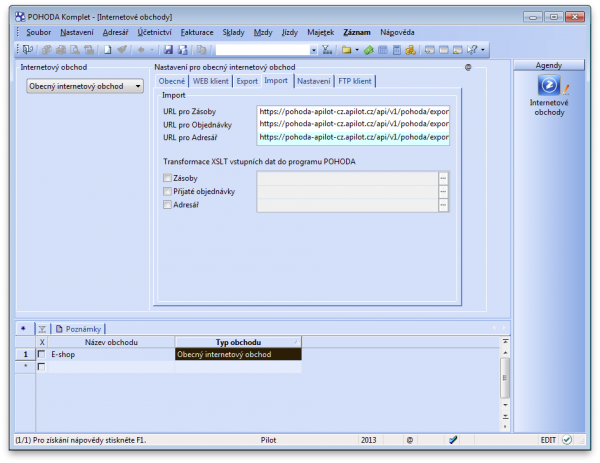Click the back arrow toolbar icon

(141, 50)
